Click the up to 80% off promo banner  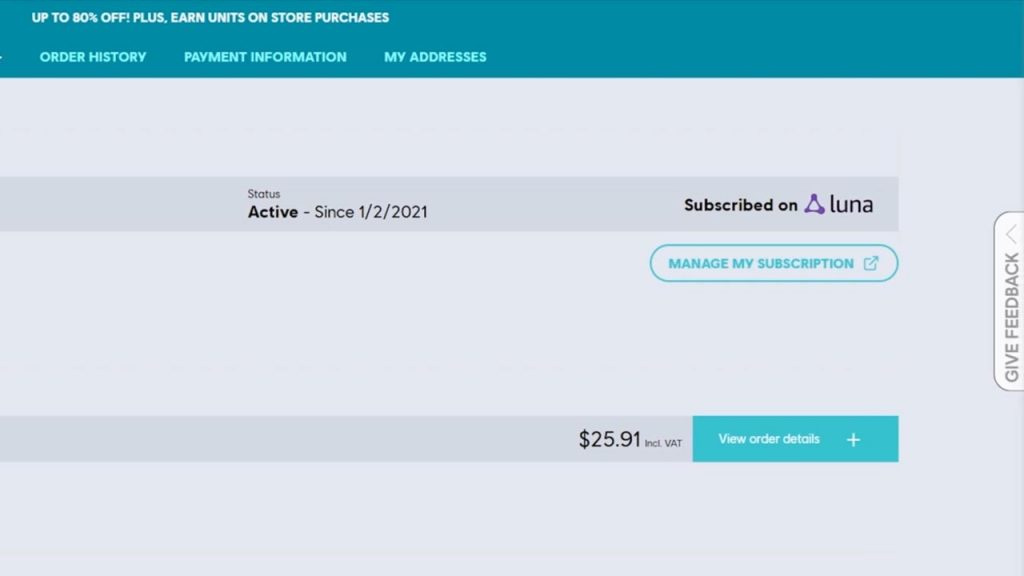tap(210, 18)
